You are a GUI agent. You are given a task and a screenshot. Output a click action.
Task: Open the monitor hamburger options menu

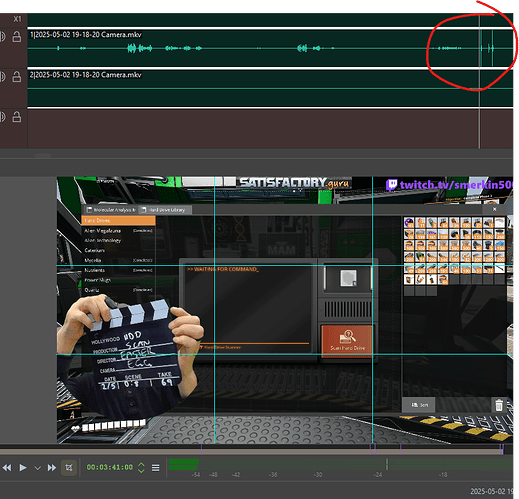[x=155, y=468]
